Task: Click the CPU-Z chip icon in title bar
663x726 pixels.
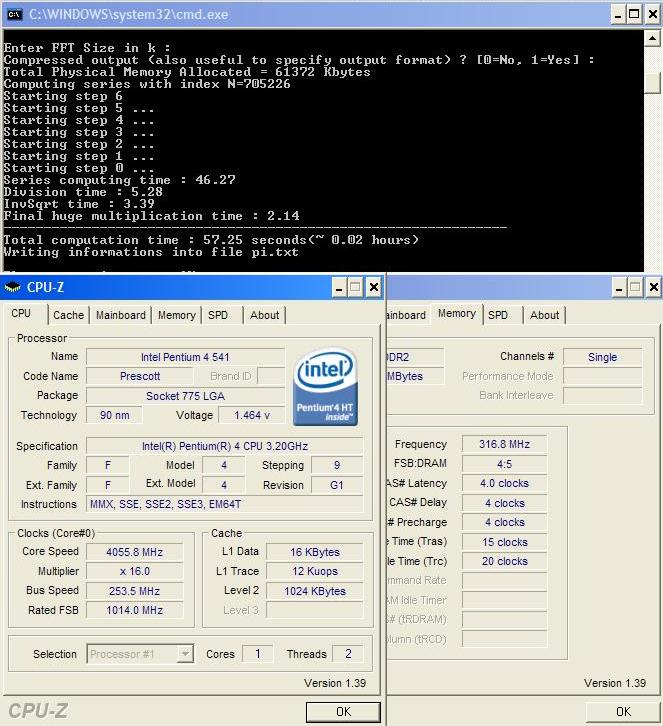Action: coord(13,288)
